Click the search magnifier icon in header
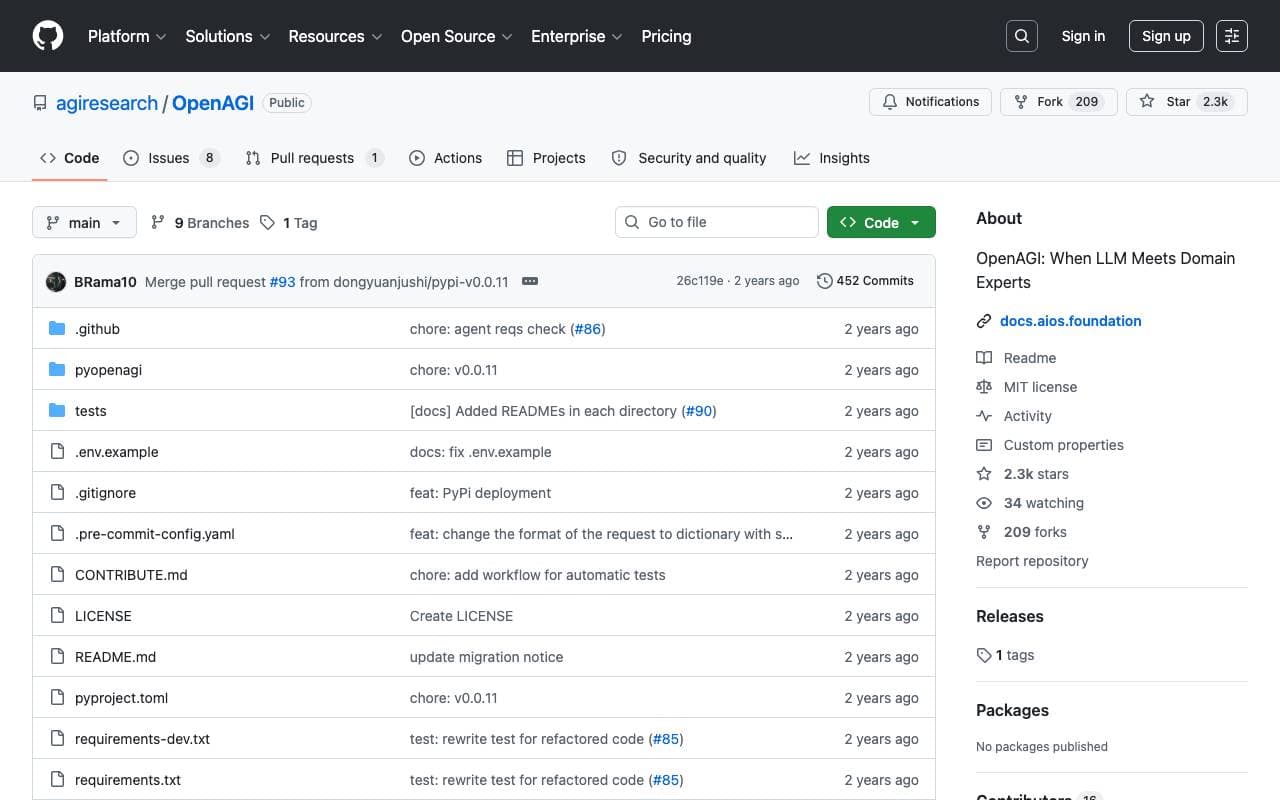The image size is (1280, 800). pos(1022,36)
